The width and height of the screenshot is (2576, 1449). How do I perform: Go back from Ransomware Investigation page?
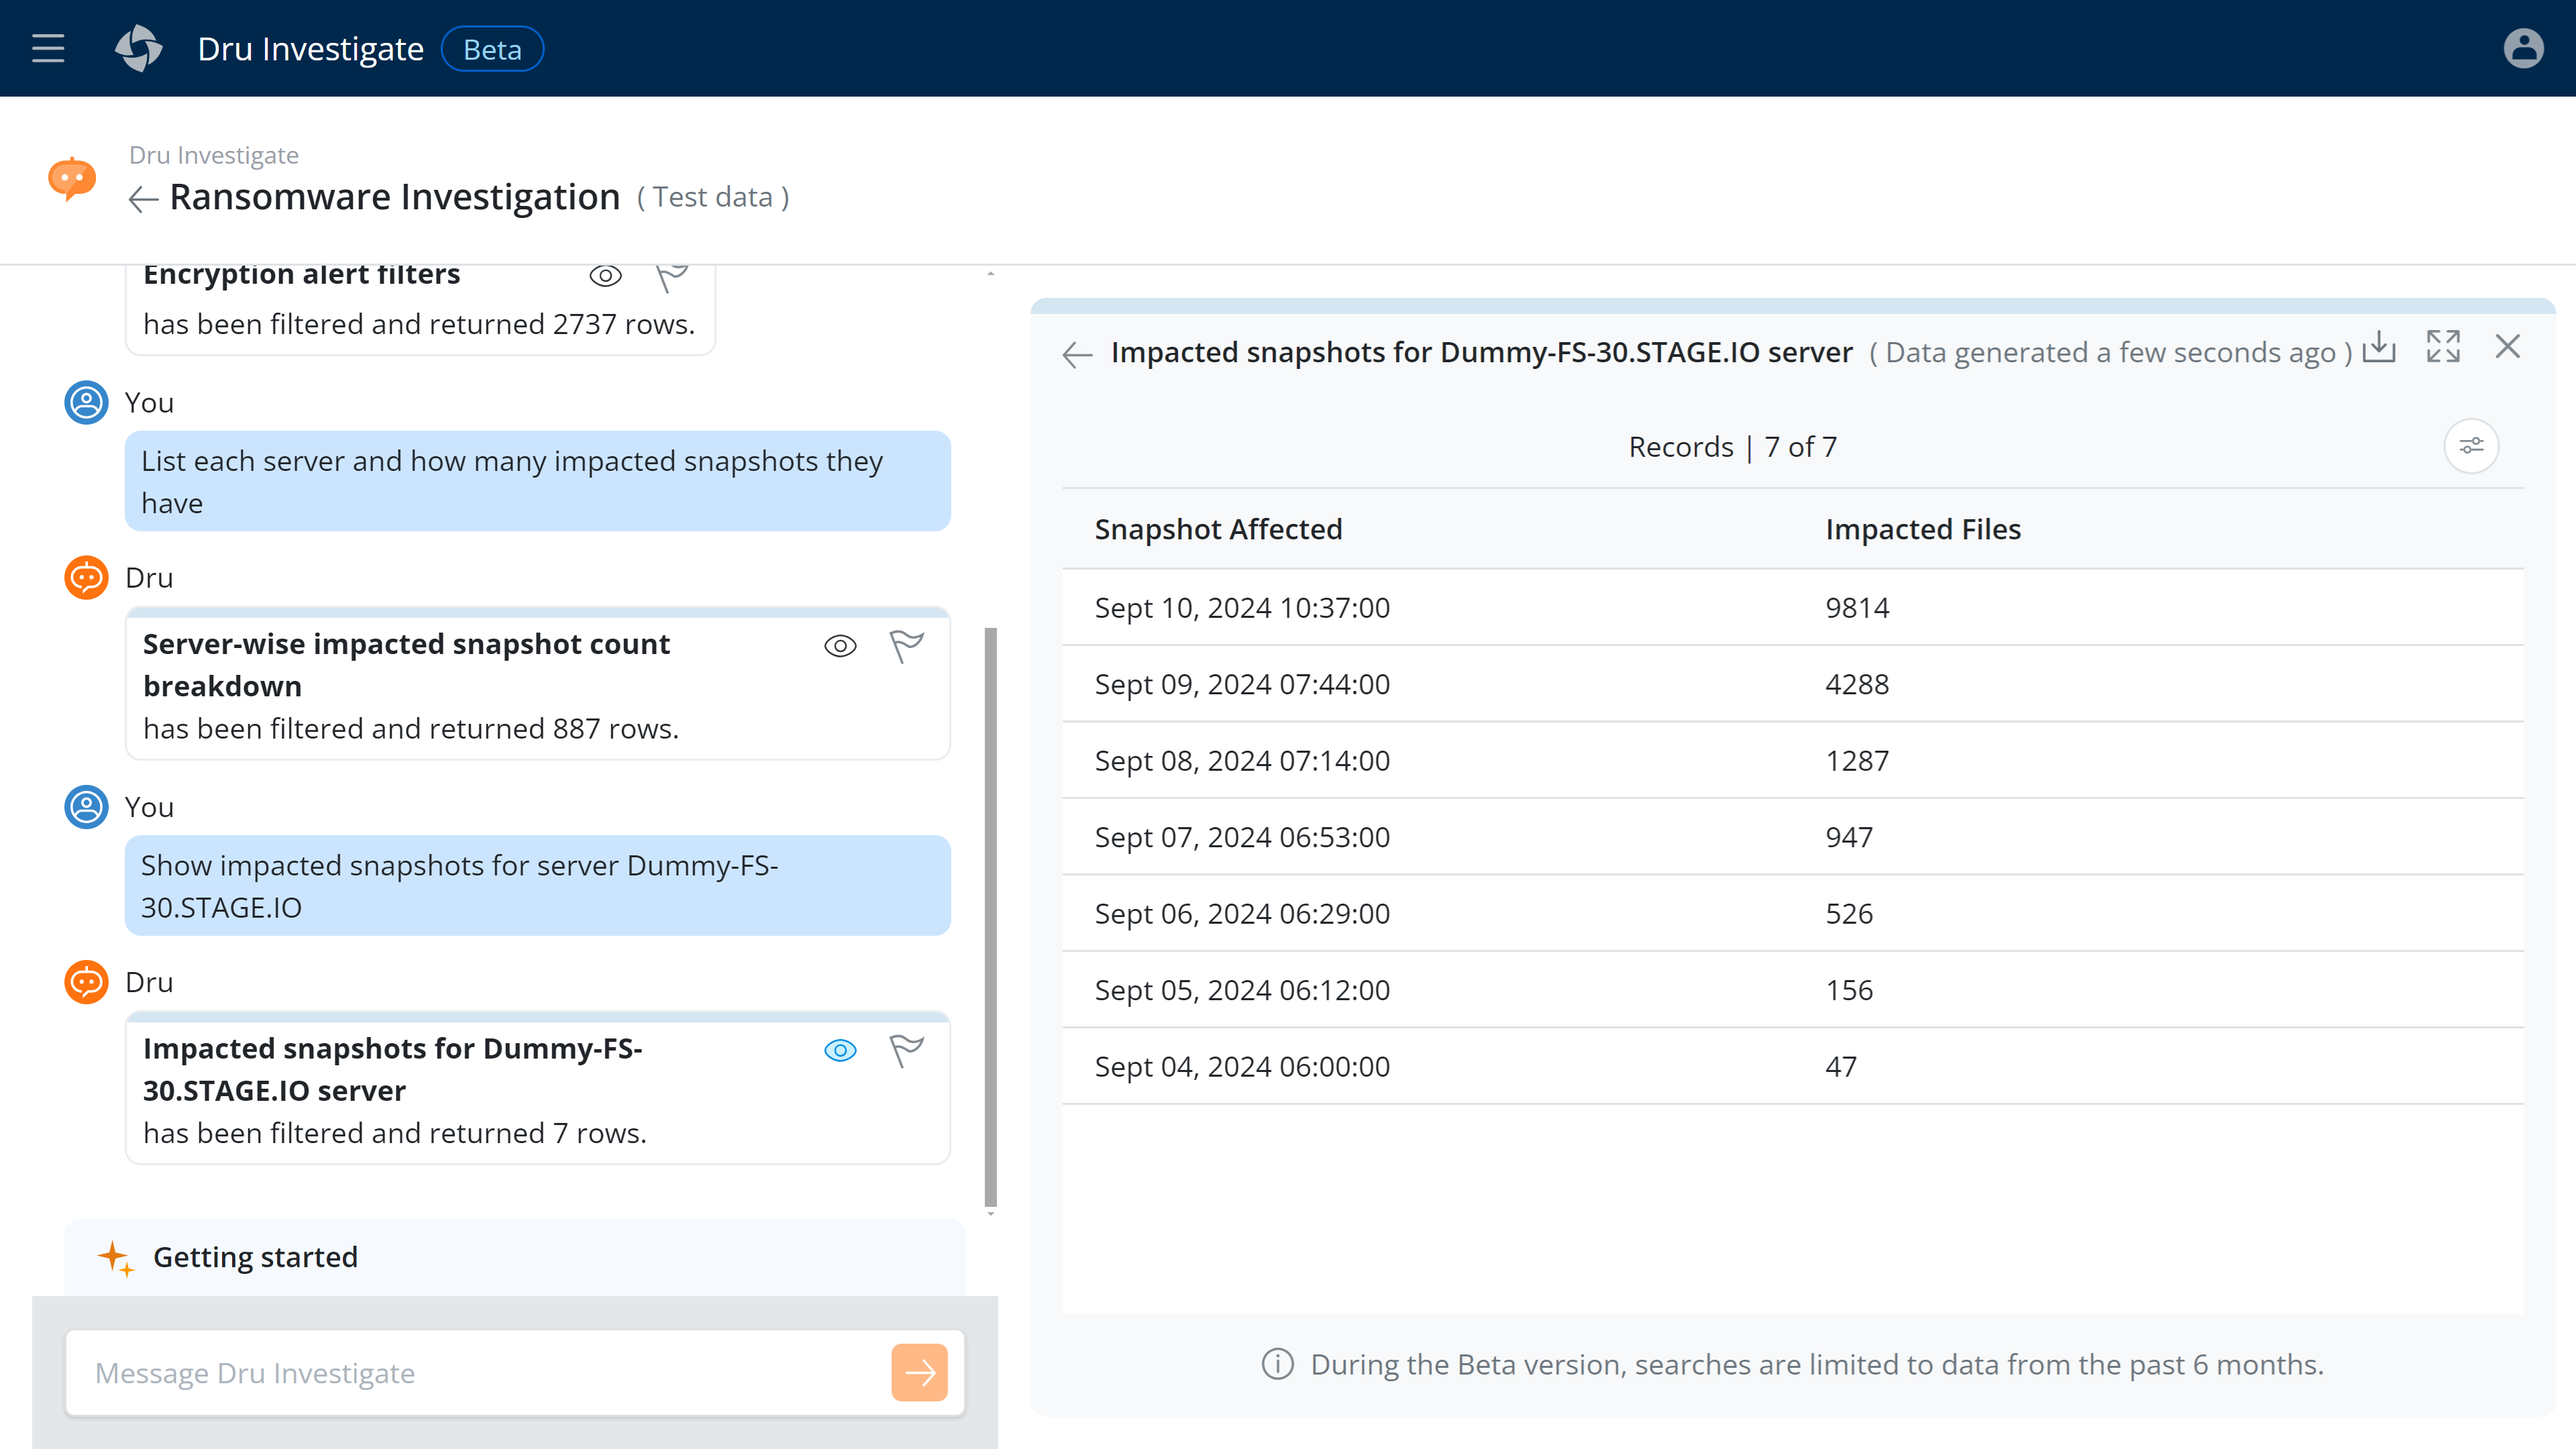143,199
